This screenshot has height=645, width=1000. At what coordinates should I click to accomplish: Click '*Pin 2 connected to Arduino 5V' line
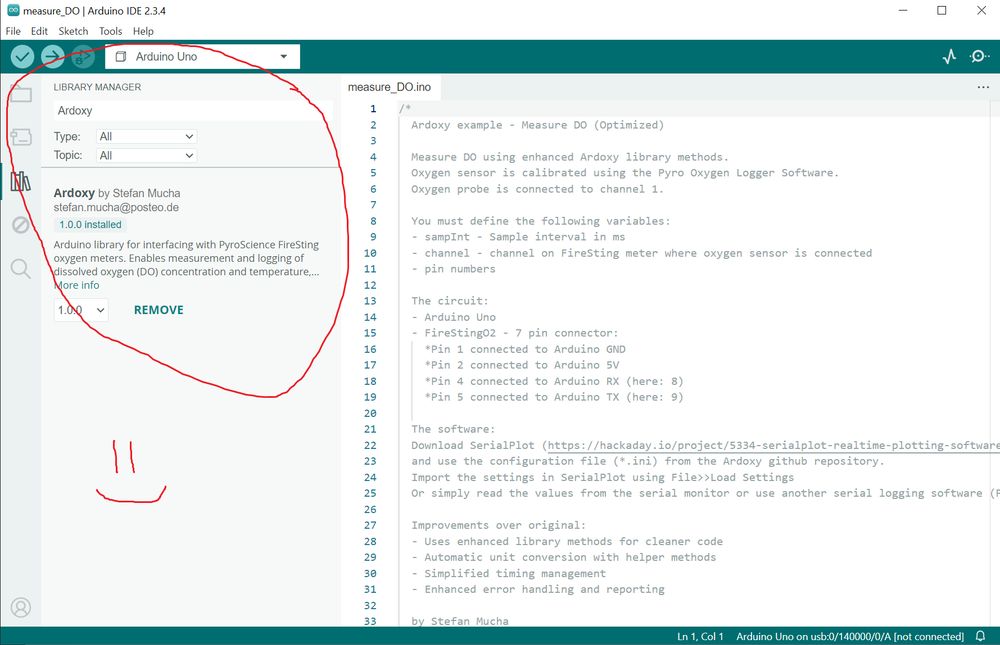click(522, 365)
